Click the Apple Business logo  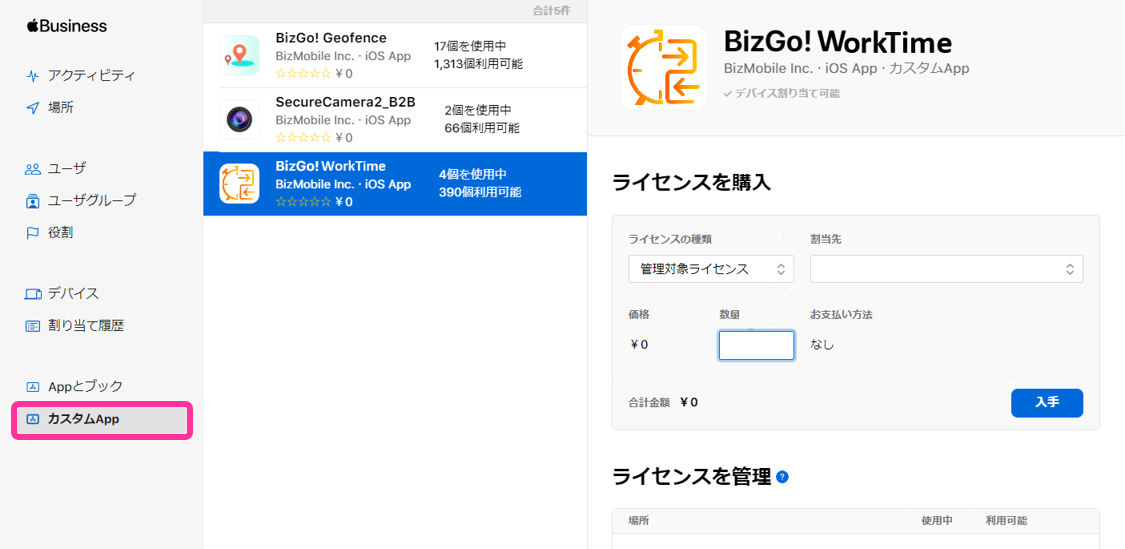[x=66, y=26]
